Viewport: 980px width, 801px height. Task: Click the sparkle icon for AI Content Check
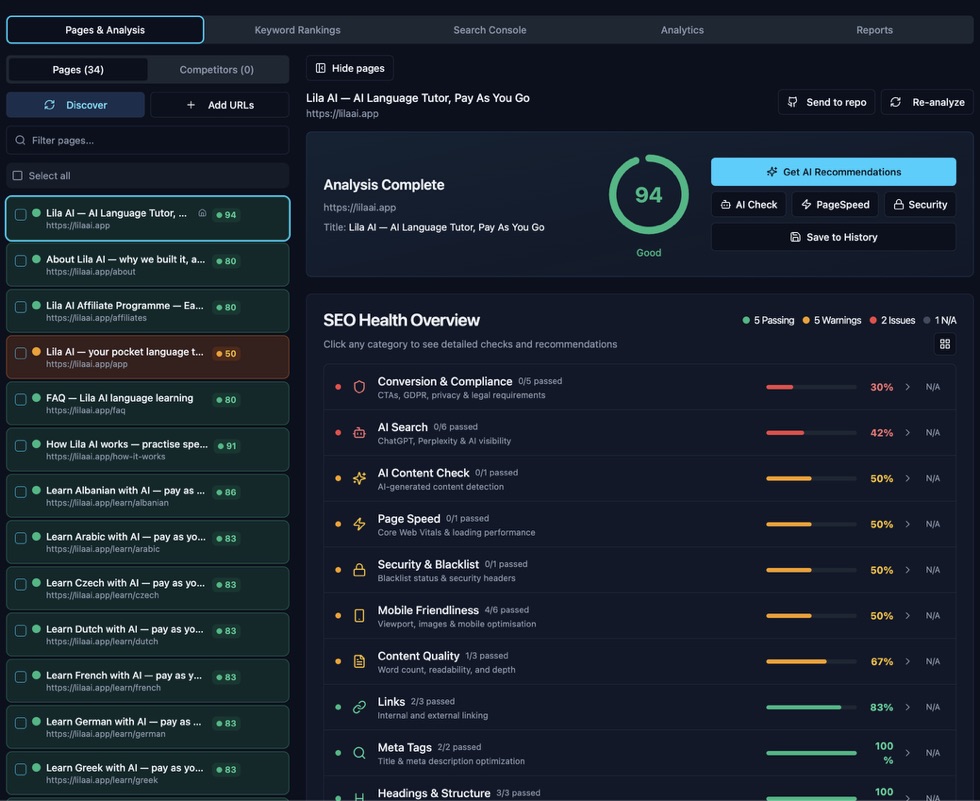(359, 478)
